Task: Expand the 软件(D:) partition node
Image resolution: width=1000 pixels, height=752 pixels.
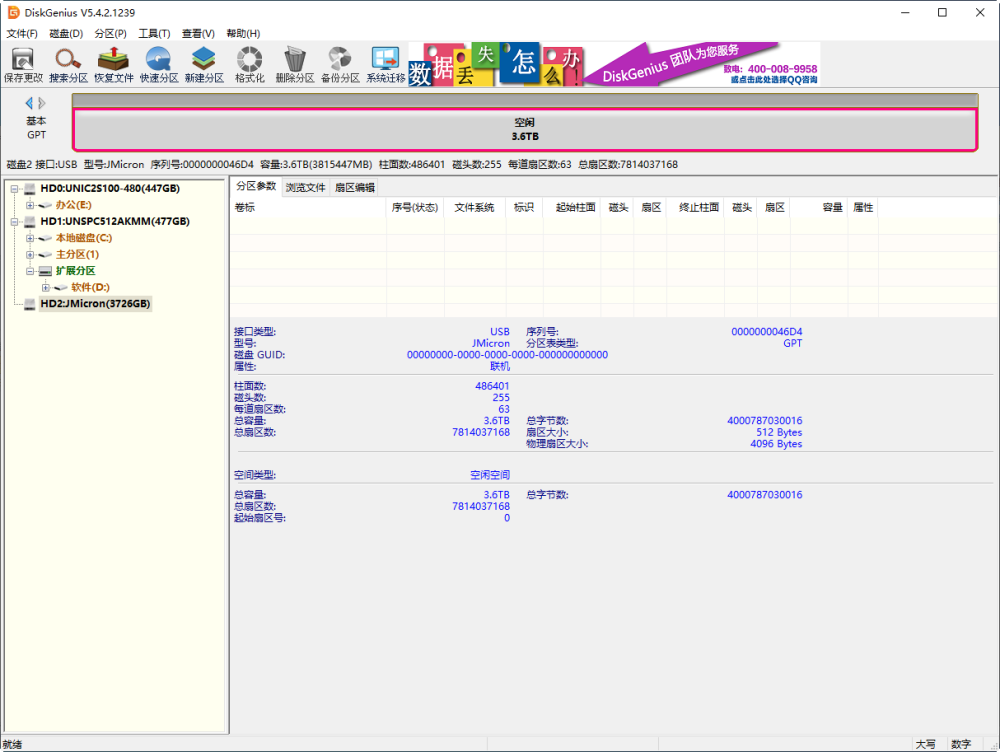Action: [x=45, y=287]
